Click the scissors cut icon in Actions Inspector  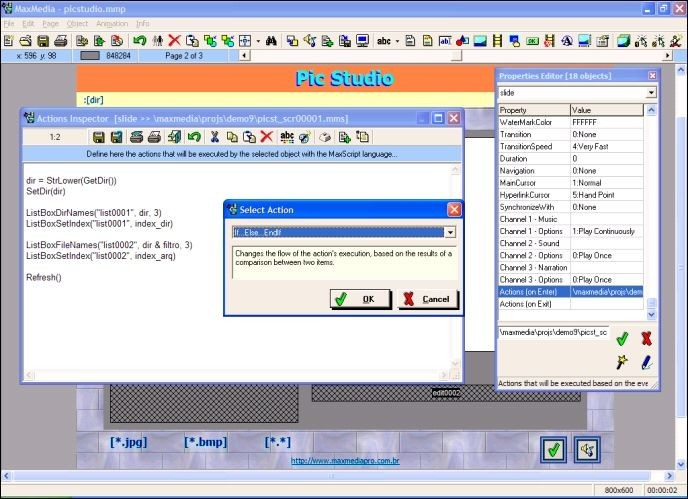click(215, 137)
